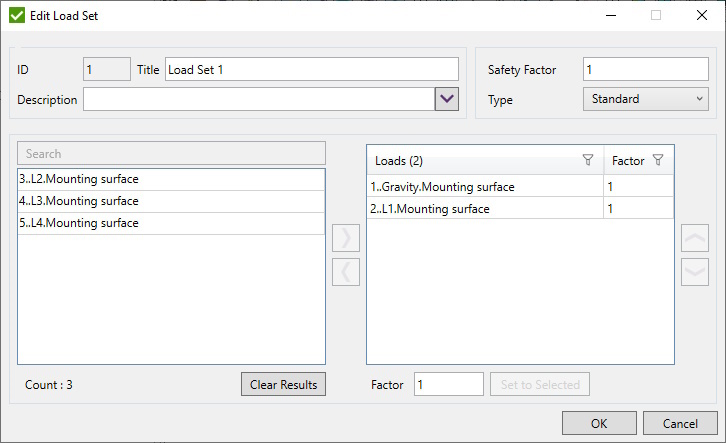Click into the Search field
Image resolution: width=726 pixels, height=443 pixels.
(x=170, y=154)
